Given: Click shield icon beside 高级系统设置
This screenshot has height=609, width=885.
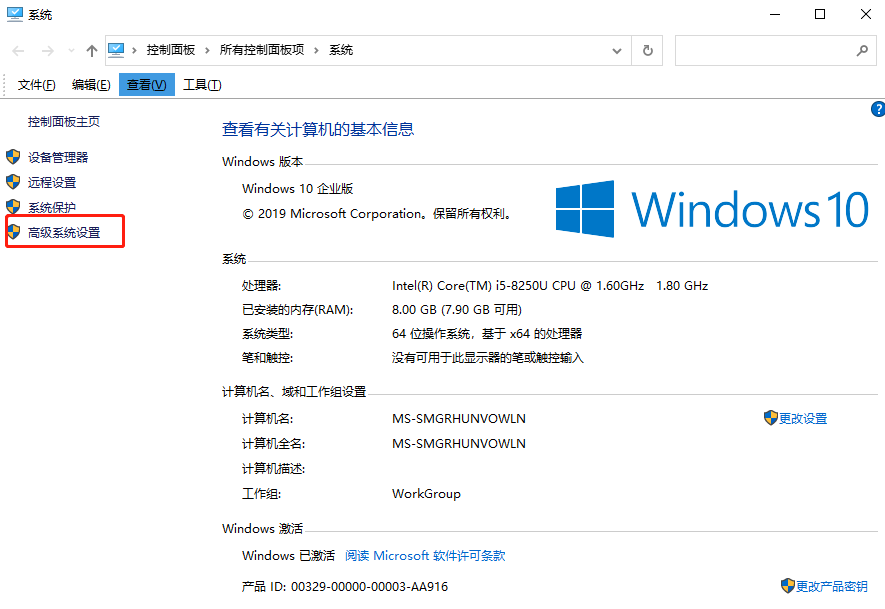Looking at the screenshot, I should pyautogui.click(x=13, y=232).
